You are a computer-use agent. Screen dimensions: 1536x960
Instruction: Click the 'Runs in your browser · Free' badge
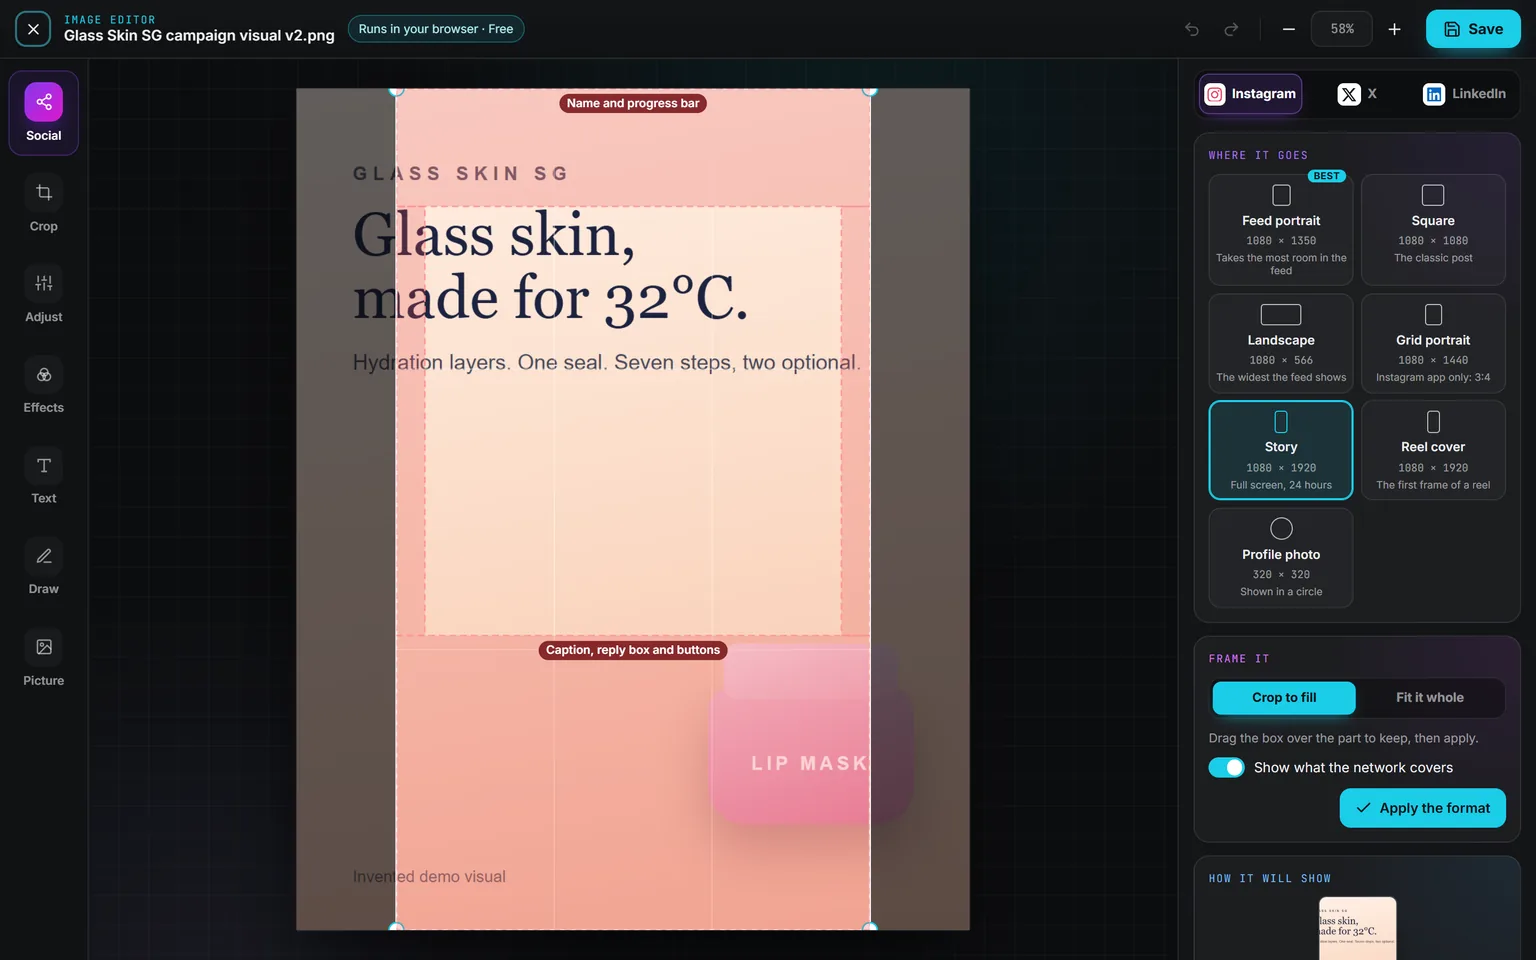(436, 29)
